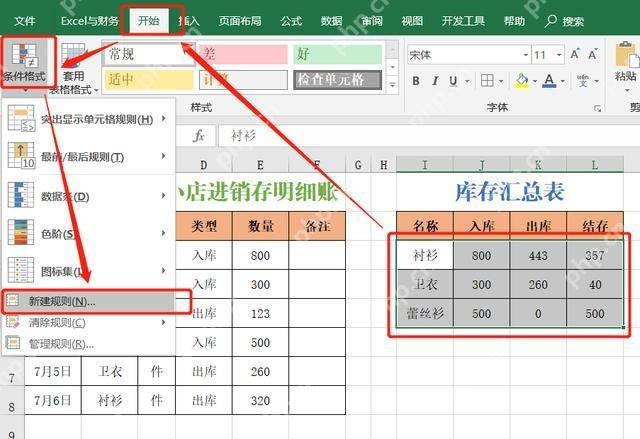The width and height of the screenshot is (640, 439).
Task: Select the 7月6日 date cell
Action: [x=53, y=400]
